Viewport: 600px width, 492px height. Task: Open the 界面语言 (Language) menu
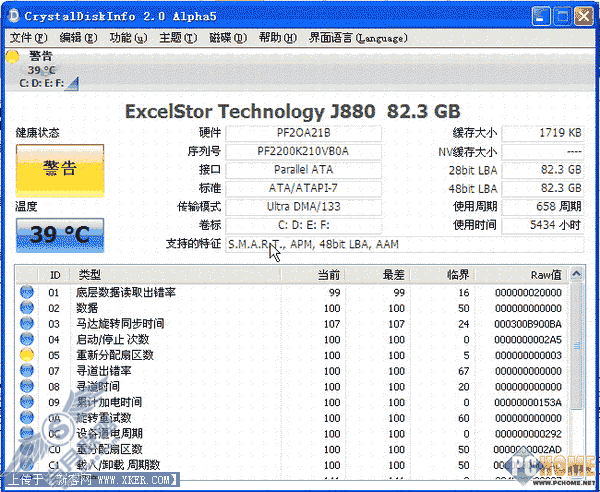[x=358, y=38]
